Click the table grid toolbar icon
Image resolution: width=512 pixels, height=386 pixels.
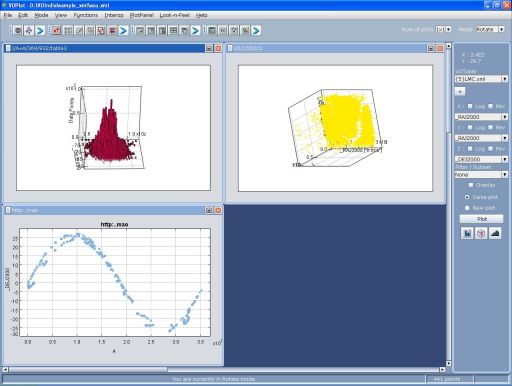[173, 31]
